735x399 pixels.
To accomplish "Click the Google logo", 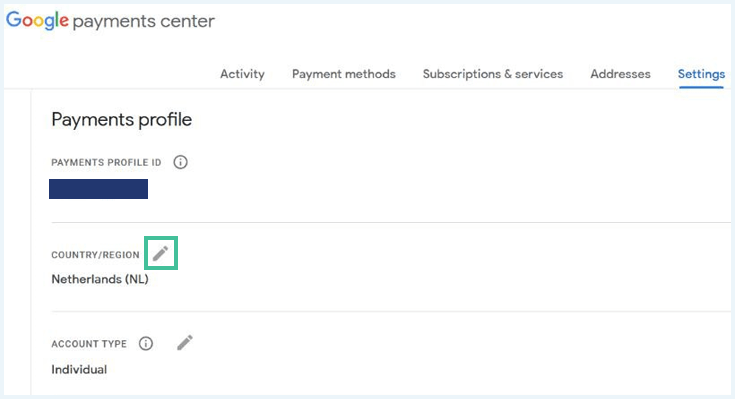I will 38,21.
